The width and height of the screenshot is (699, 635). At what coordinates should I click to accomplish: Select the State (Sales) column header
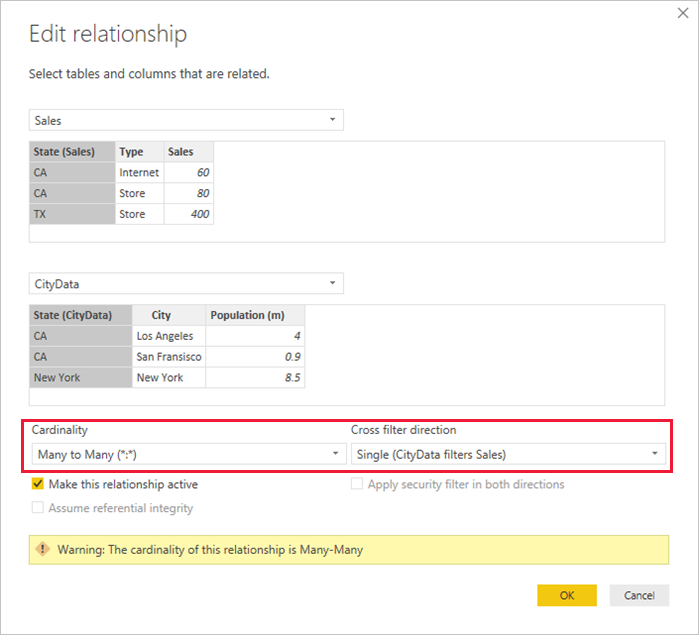point(72,152)
